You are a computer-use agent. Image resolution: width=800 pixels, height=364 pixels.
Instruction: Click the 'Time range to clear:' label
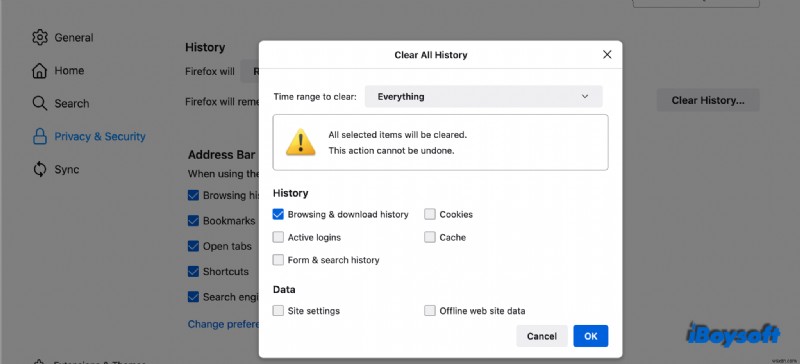click(315, 96)
